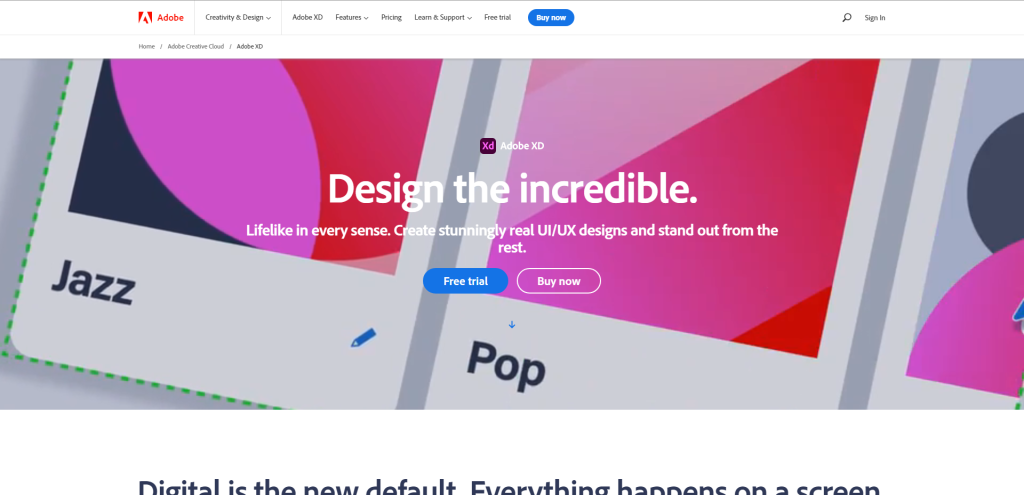Click the blue down arrow below buttons
This screenshot has width=1024, height=495.
pos(512,325)
